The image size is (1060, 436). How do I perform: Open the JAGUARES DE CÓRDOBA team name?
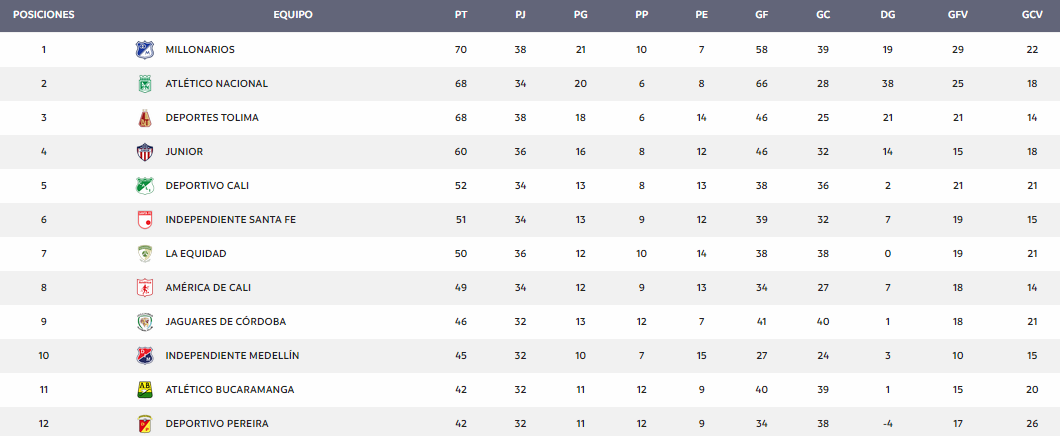(x=226, y=322)
